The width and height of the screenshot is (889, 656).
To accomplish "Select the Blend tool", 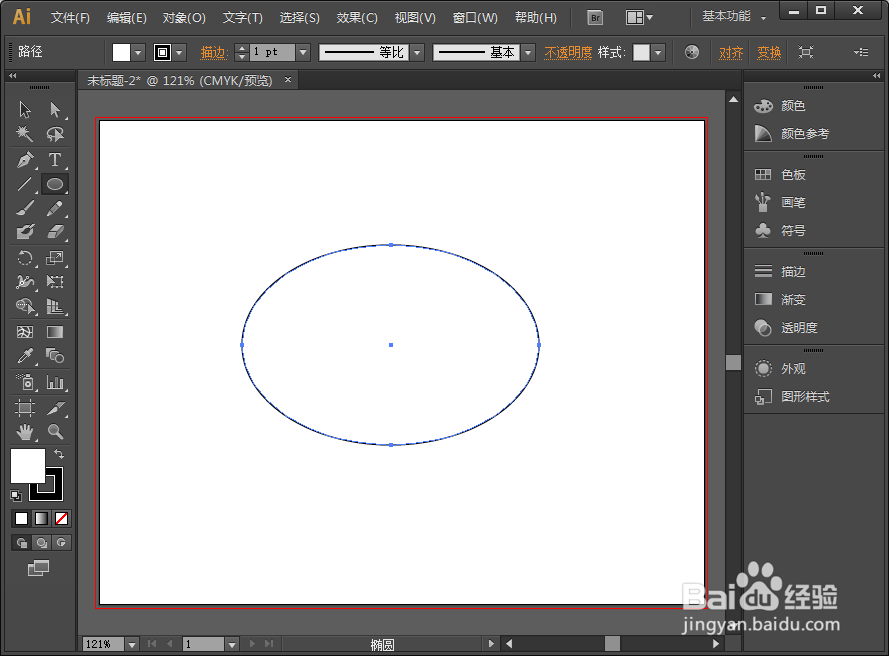I will point(55,356).
